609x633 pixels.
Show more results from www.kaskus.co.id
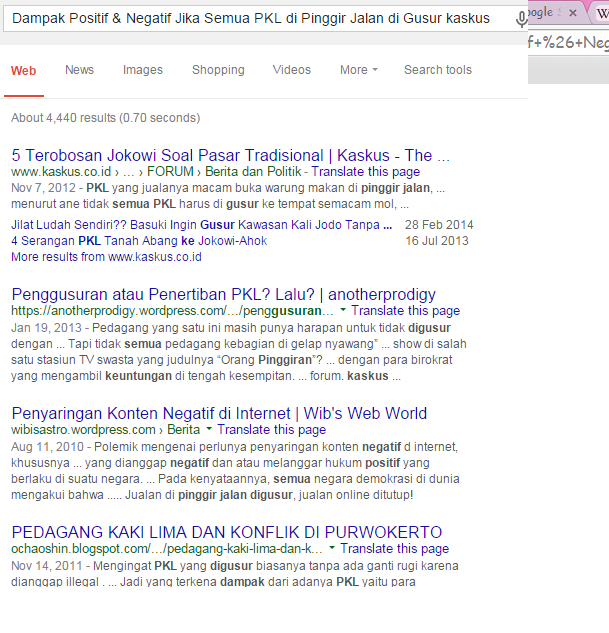[x=106, y=257]
